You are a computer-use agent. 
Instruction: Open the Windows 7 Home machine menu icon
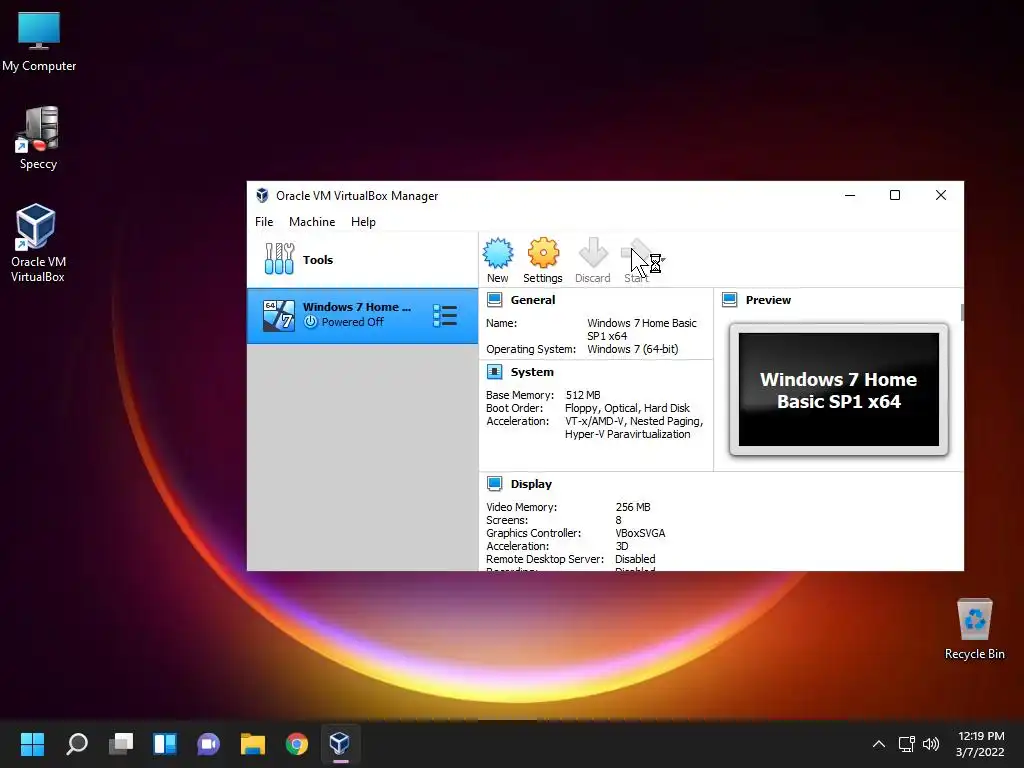445,315
